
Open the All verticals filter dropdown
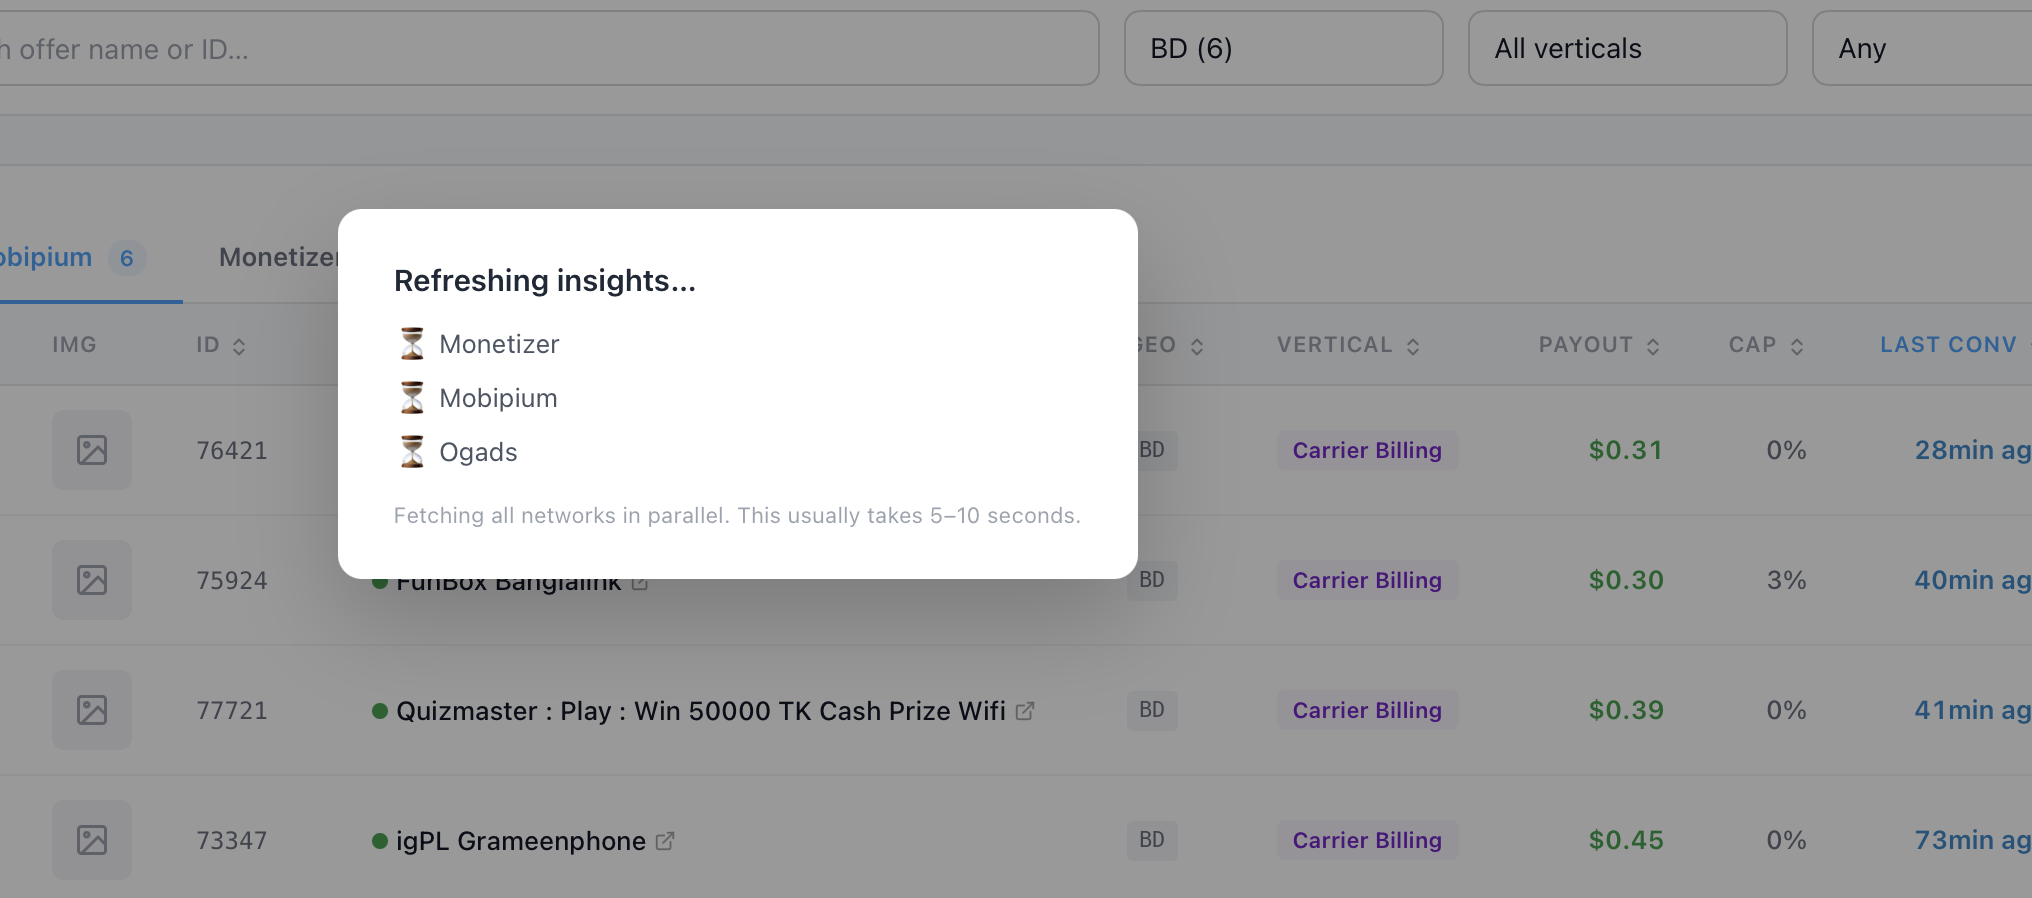click(1628, 48)
